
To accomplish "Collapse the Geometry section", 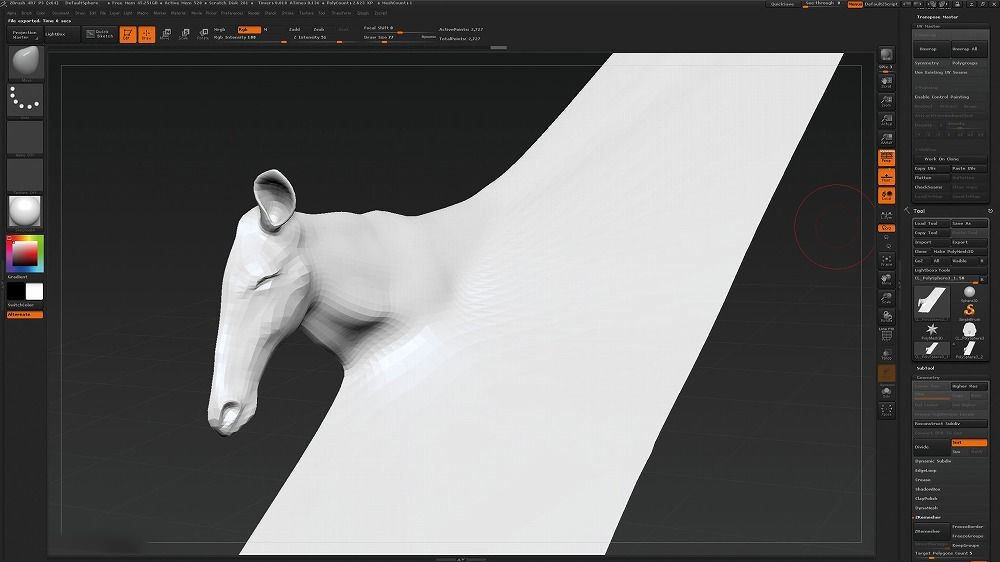I will point(928,378).
